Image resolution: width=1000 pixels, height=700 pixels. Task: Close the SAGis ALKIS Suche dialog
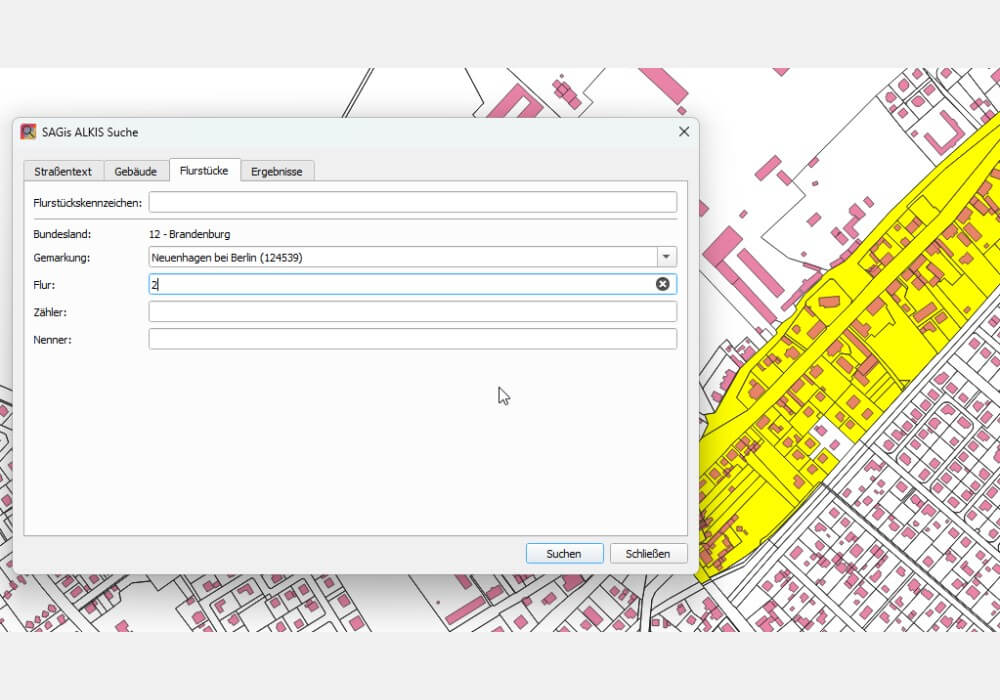(684, 131)
